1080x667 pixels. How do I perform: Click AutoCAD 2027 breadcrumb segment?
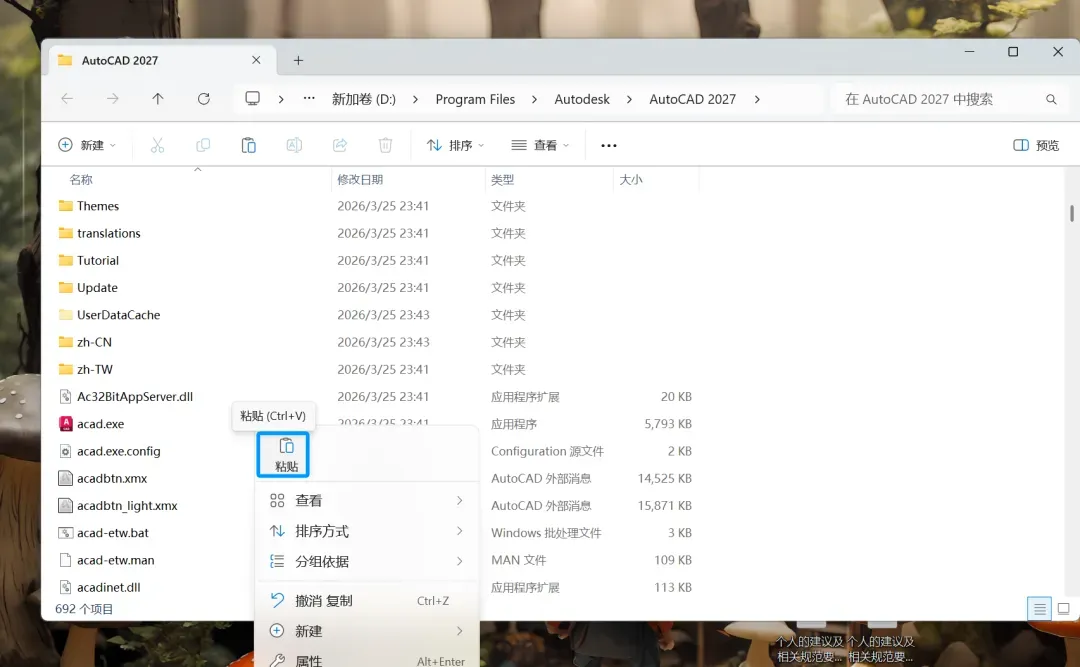pos(692,99)
